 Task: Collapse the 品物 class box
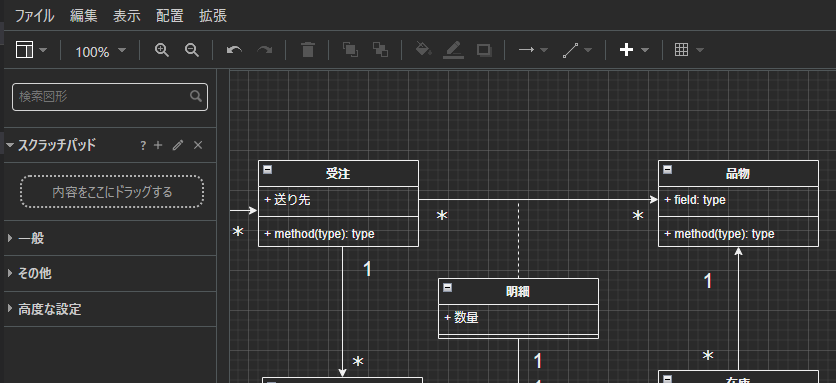[x=668, y=170]
